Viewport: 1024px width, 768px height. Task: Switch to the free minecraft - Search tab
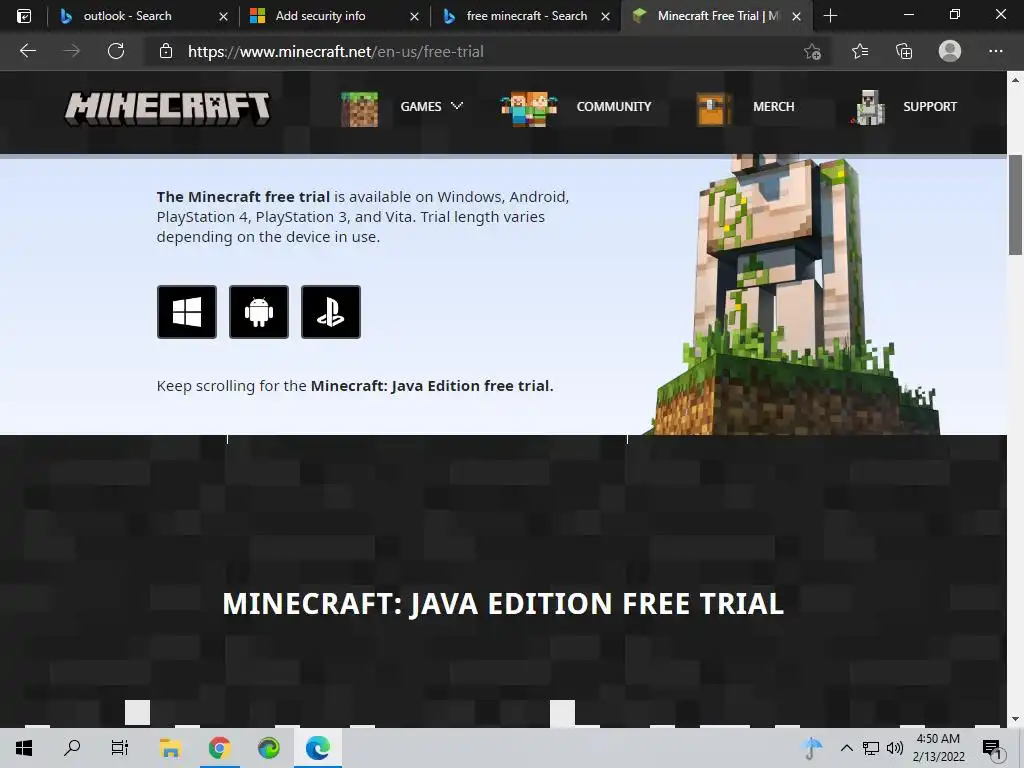pyautogui.click(x=526, y=16)
